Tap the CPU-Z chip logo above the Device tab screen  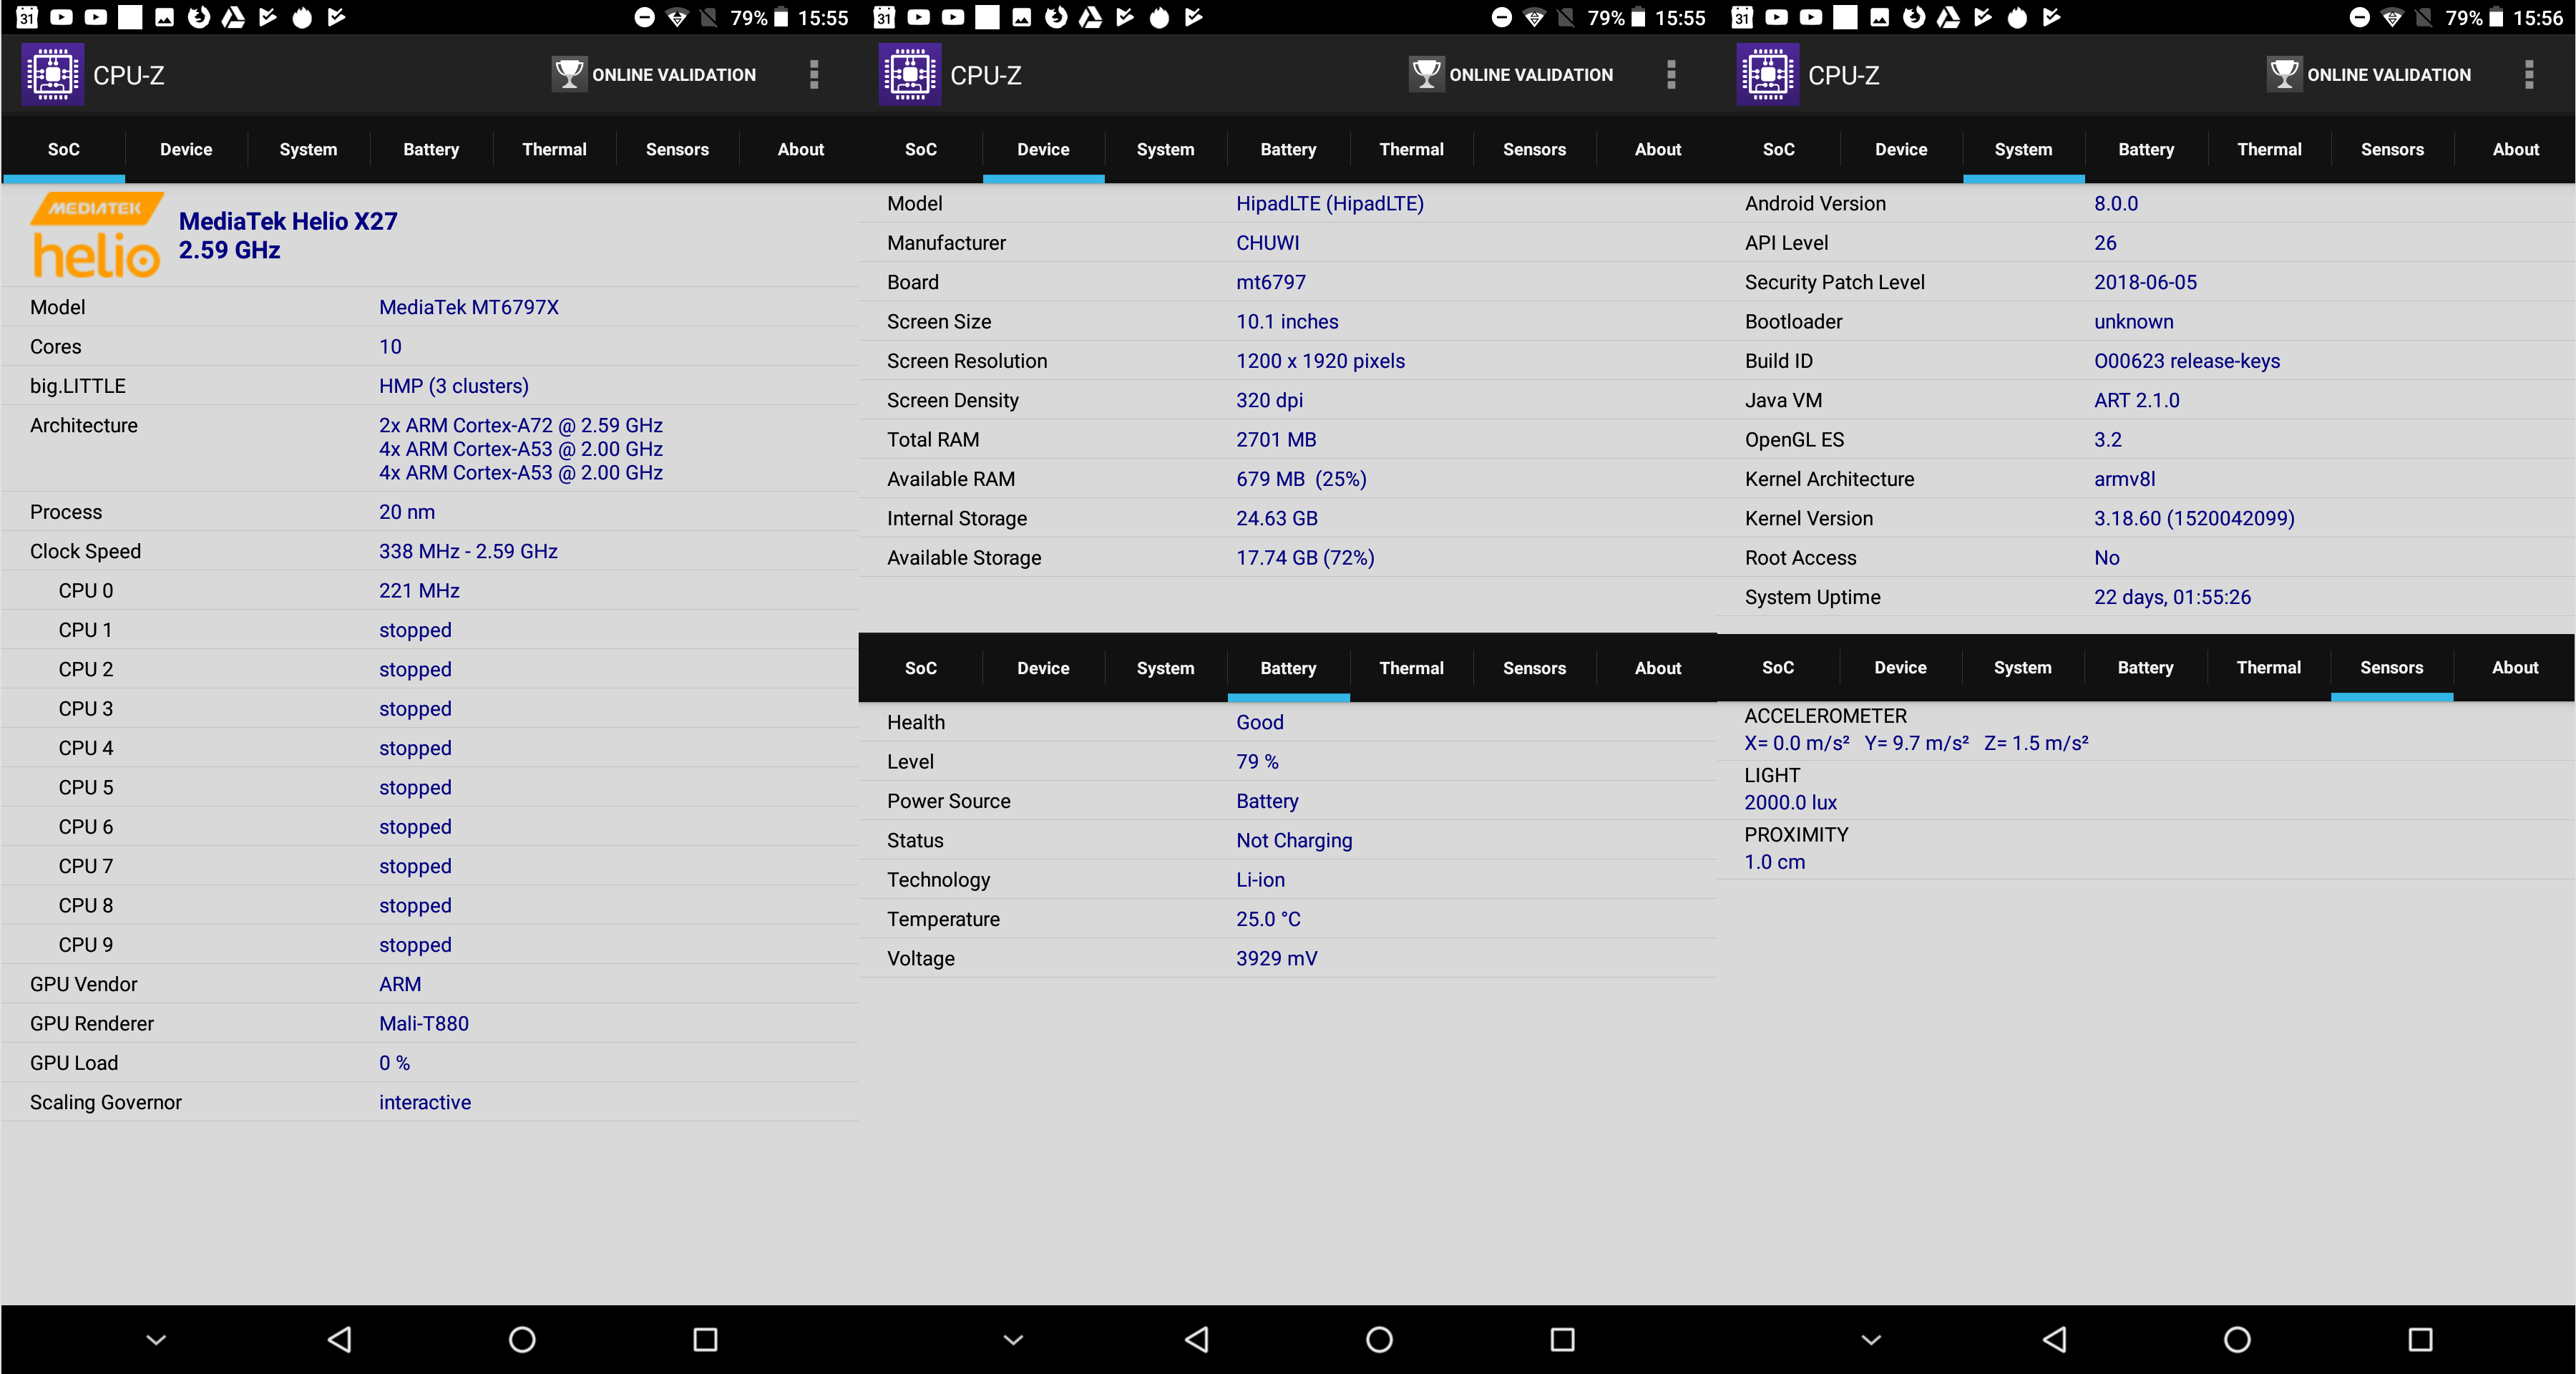point(909,74)
